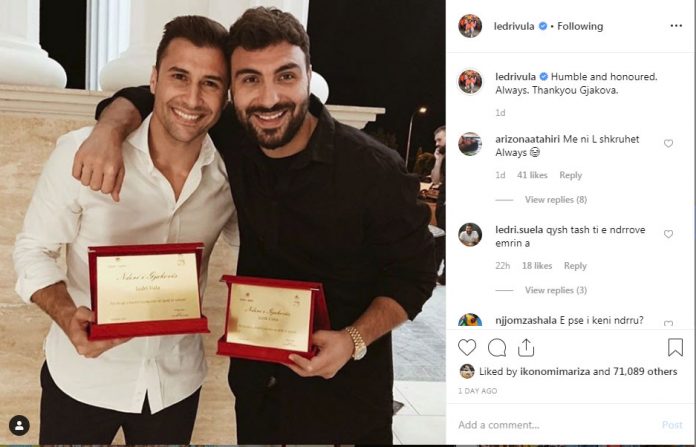The image size is (696, 447).
Task: Open the njjomzashala commenter username
Action: coord(526,320)
